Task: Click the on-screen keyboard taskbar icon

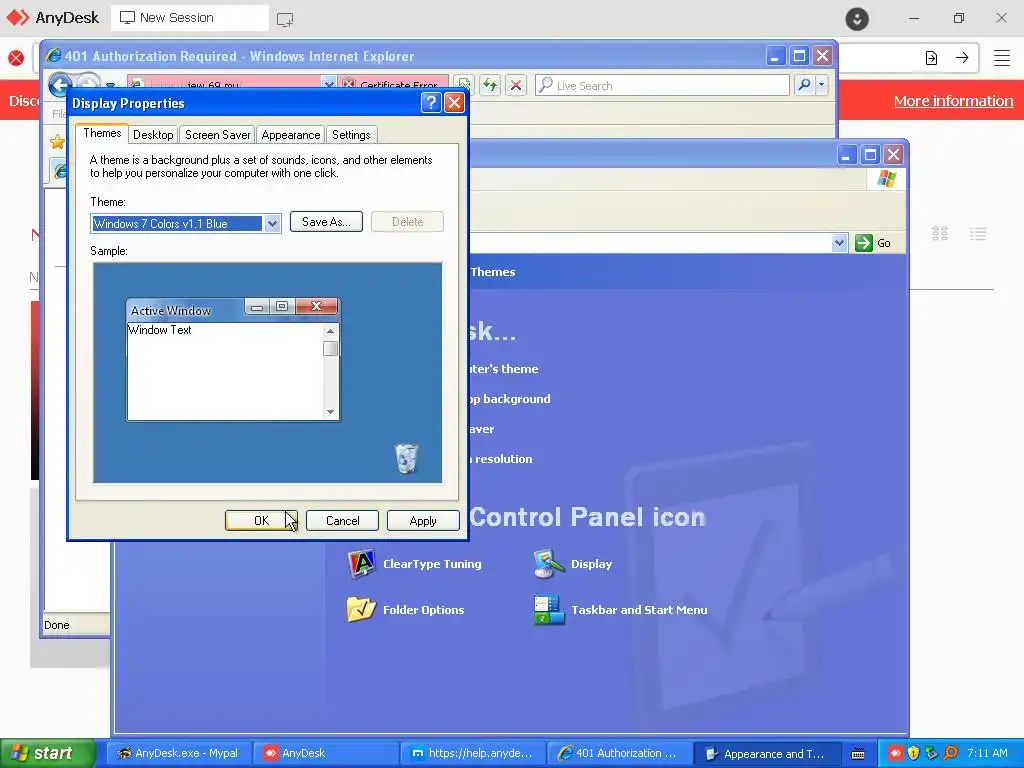Action: coord(858,754)
